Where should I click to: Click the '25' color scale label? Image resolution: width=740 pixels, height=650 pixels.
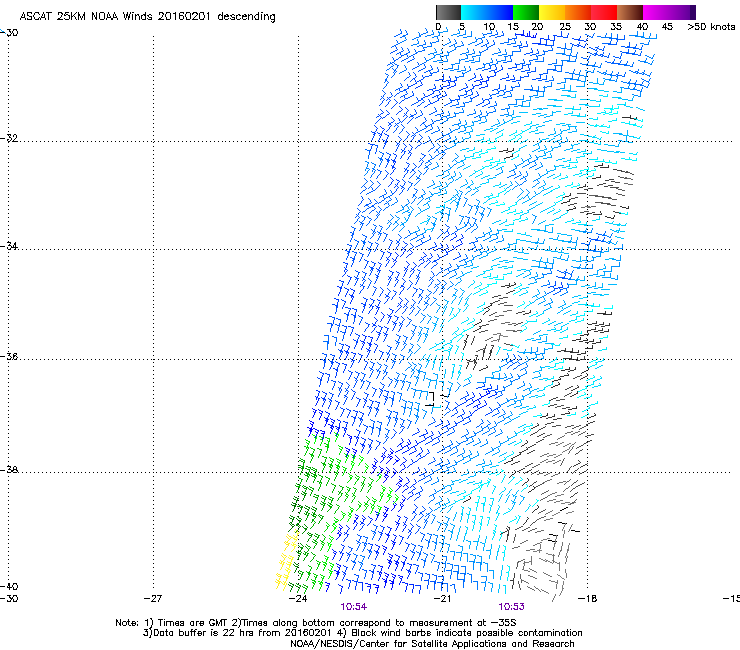point(564,27)
